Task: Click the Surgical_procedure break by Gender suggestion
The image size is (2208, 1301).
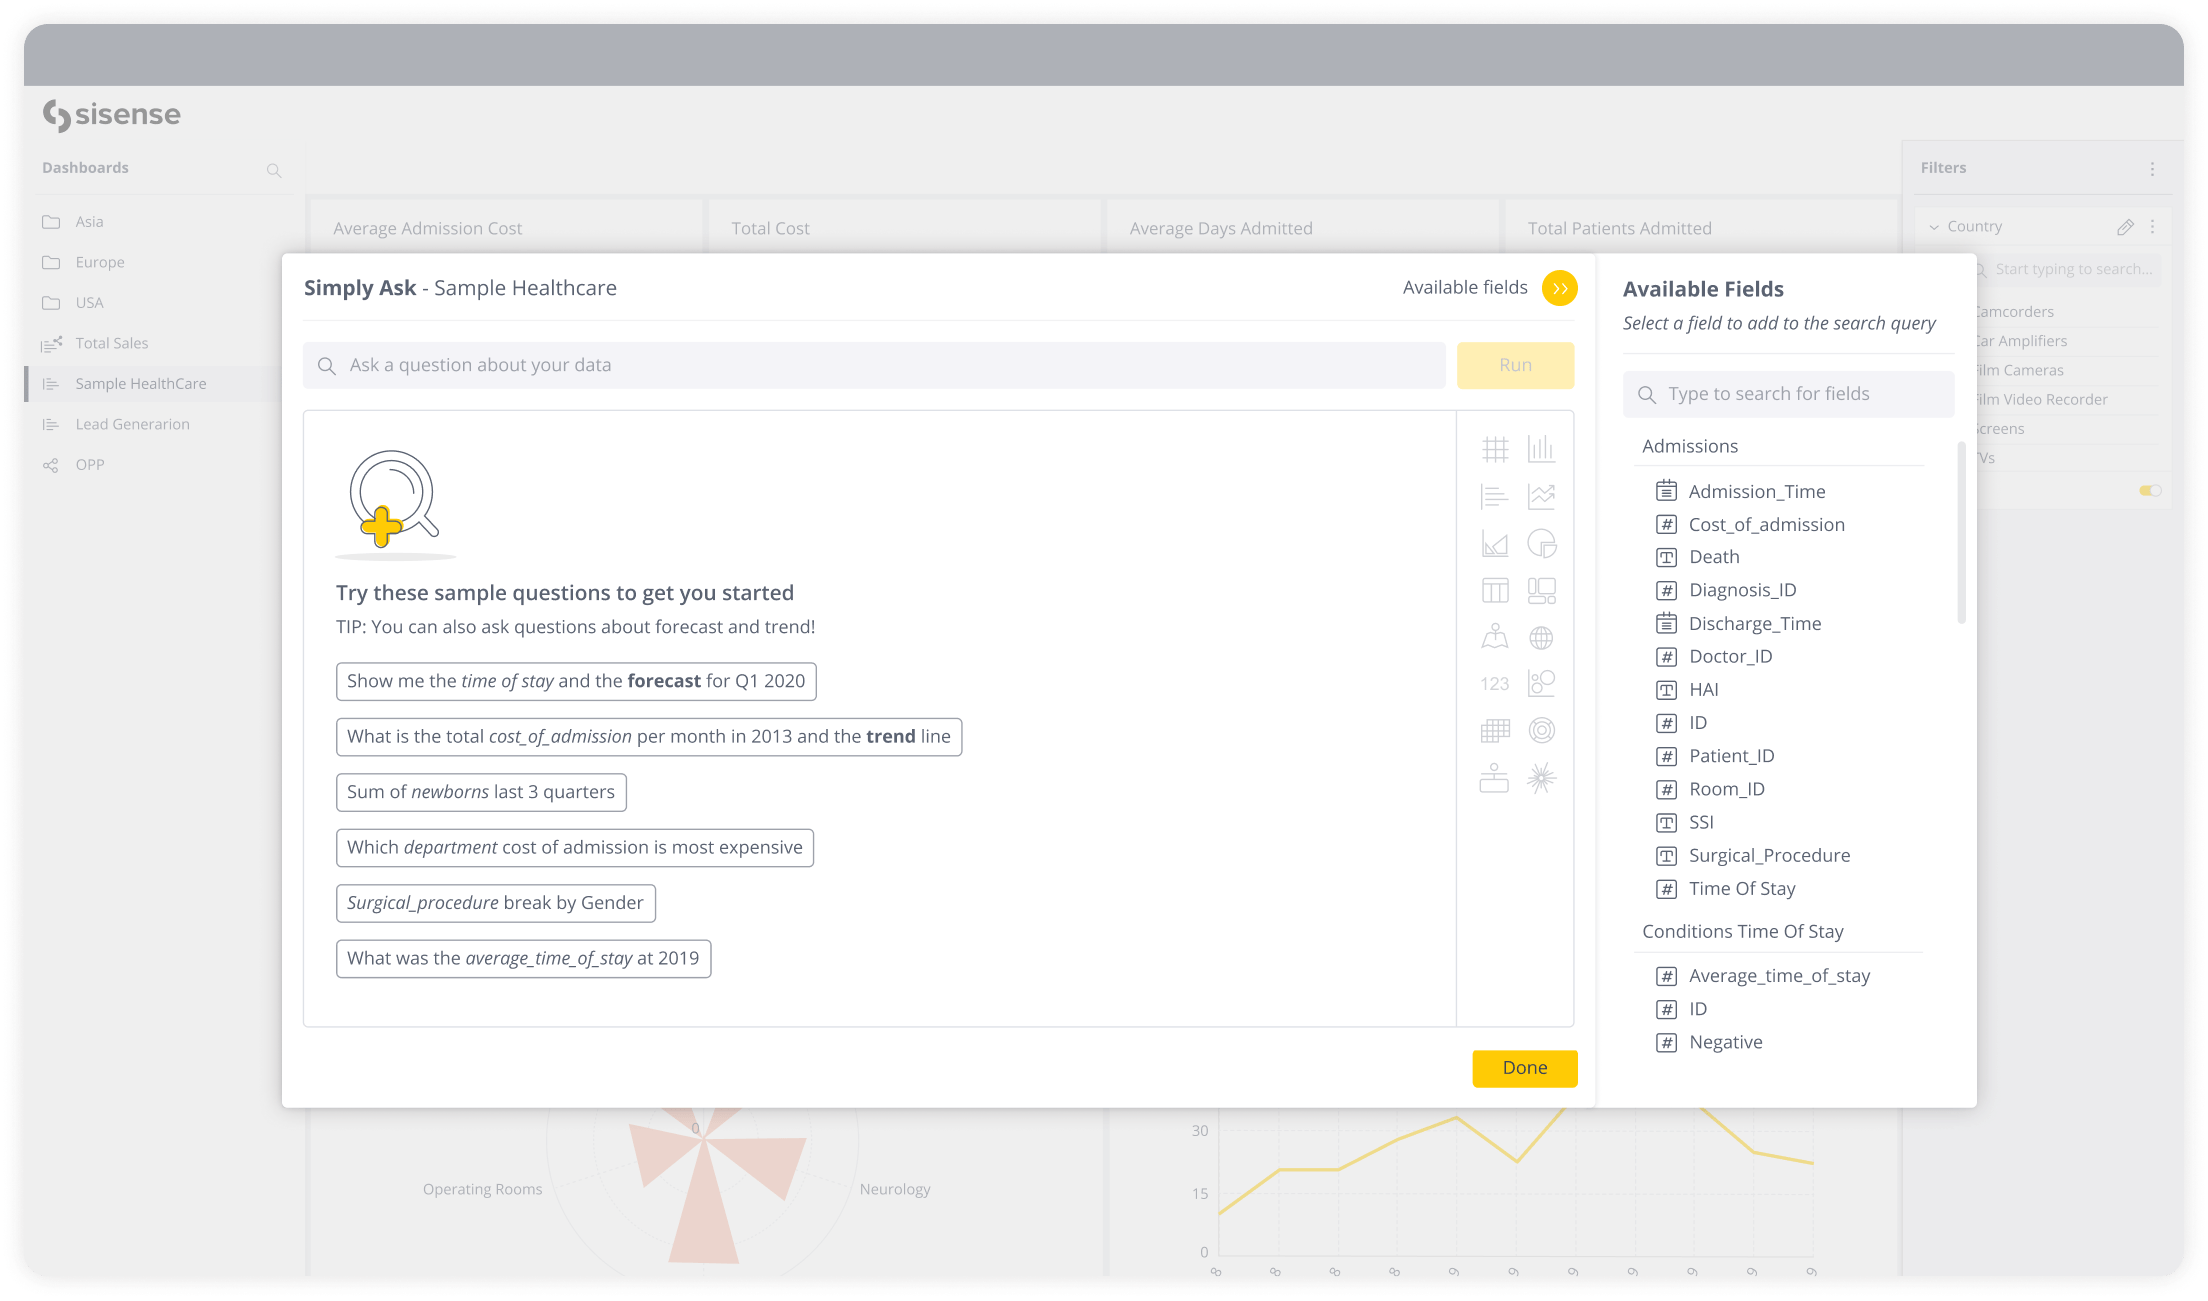Action: [495, 903]
